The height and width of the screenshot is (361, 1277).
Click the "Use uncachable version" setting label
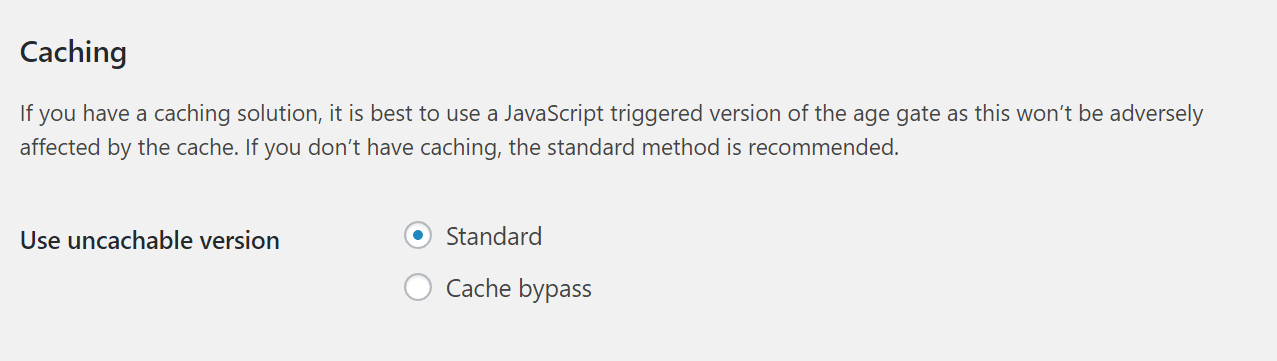point(150,240)
